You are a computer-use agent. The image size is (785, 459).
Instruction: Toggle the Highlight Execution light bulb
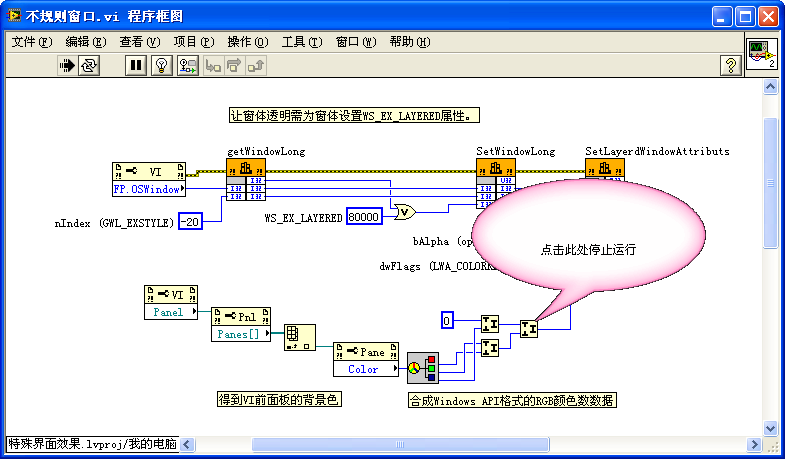tap(162, 66)
